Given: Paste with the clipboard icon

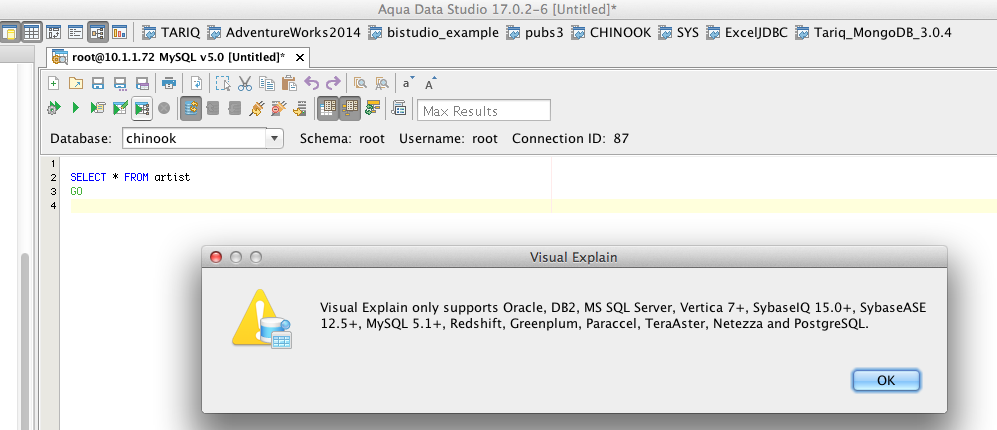Looking at the screenshot, I should (289, 83).
